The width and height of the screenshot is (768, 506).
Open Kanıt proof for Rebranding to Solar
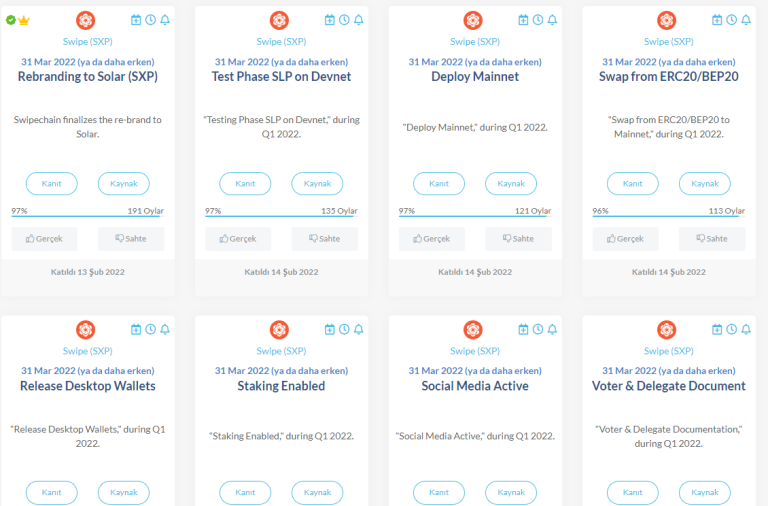(51, 184)
